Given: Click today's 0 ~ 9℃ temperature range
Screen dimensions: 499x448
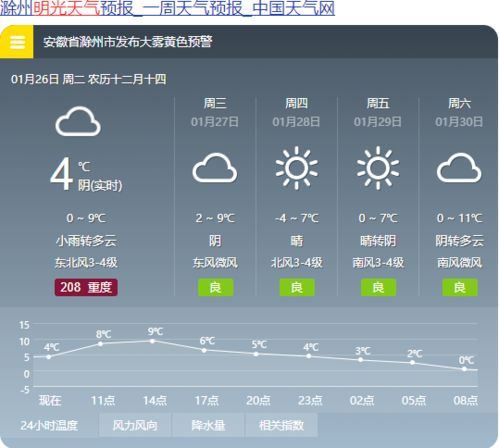Looking at the screenshot, I should click(x=86, y=218).
